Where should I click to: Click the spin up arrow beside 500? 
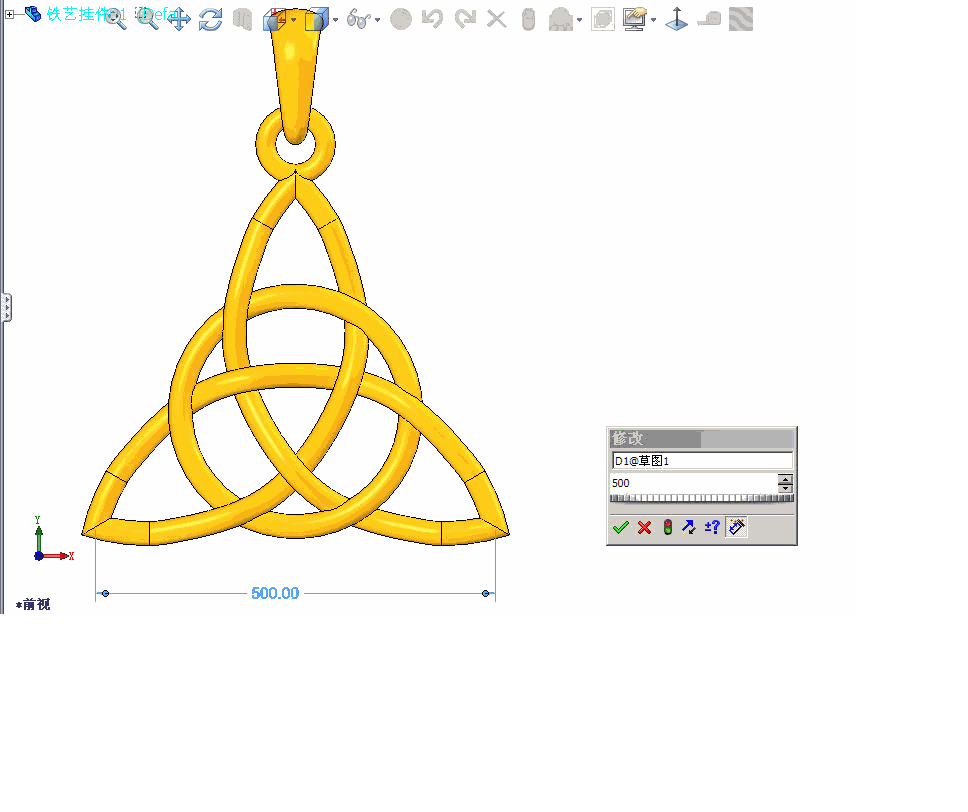tap(785, 479)
